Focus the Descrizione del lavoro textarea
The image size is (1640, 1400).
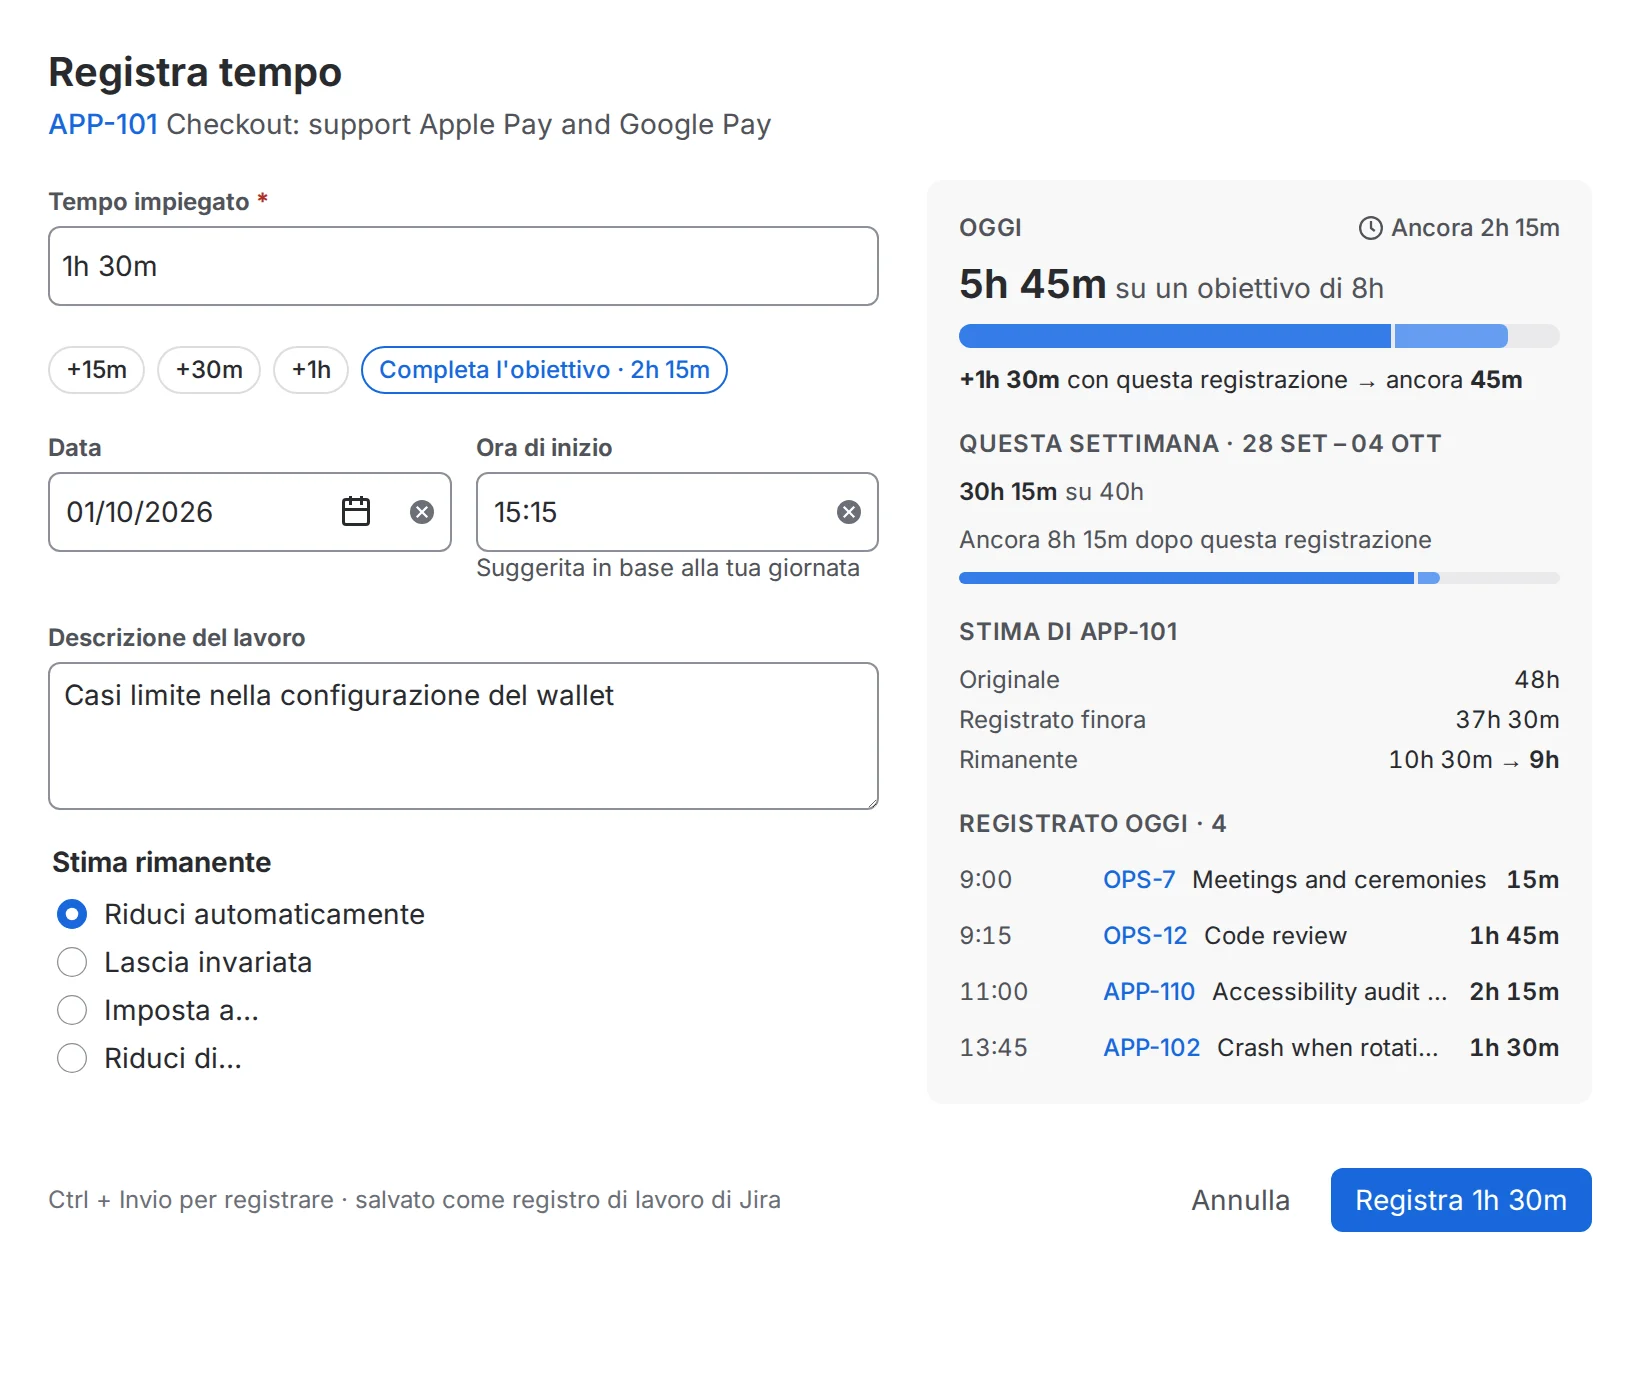point(463,736)
